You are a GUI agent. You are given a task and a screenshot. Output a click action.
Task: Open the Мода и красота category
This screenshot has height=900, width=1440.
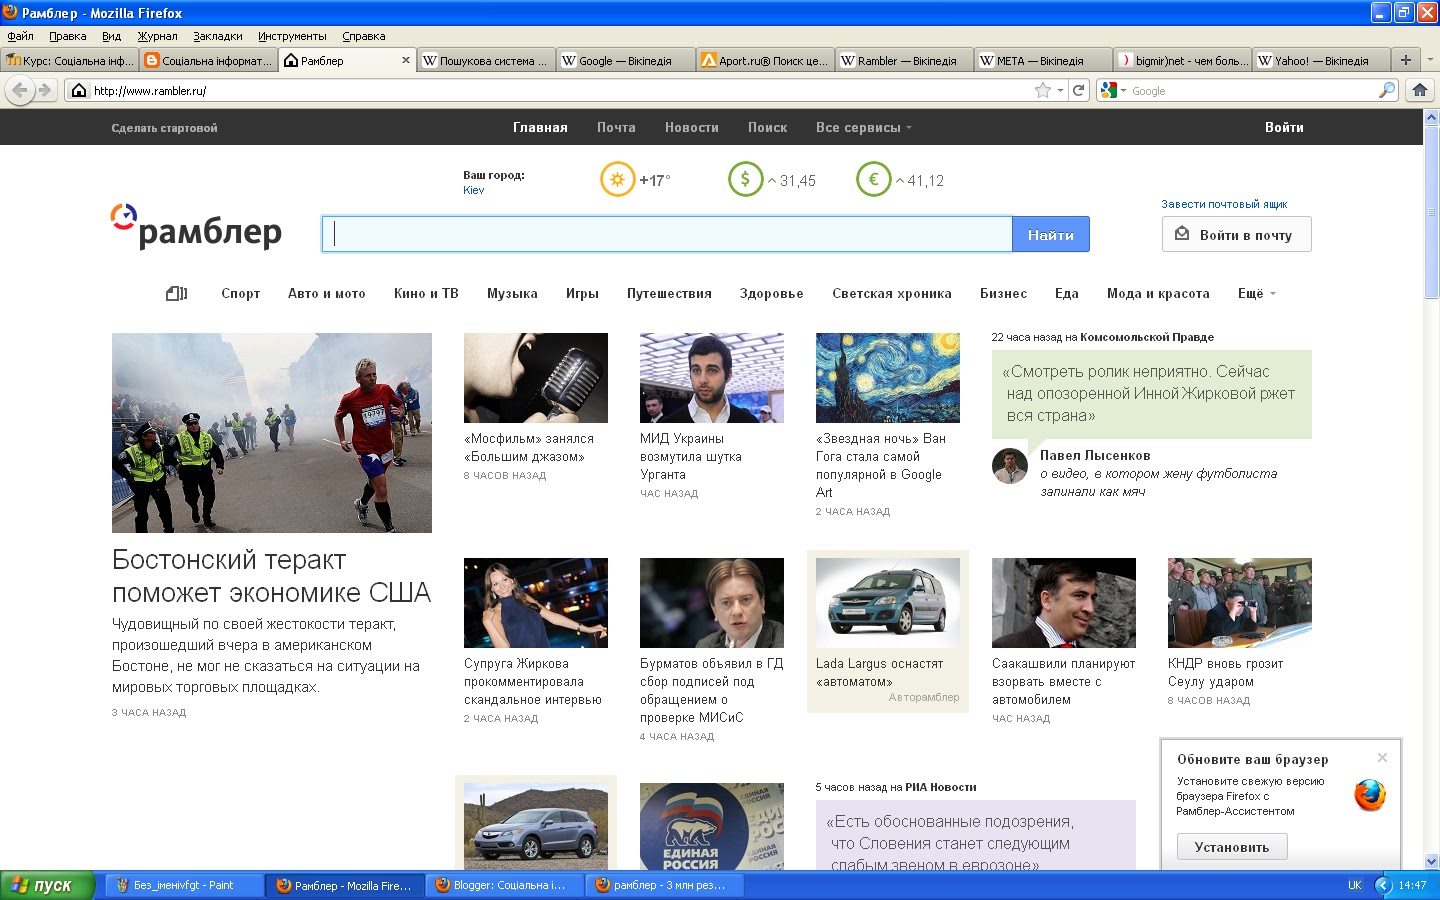click(x=1158, y=293)
